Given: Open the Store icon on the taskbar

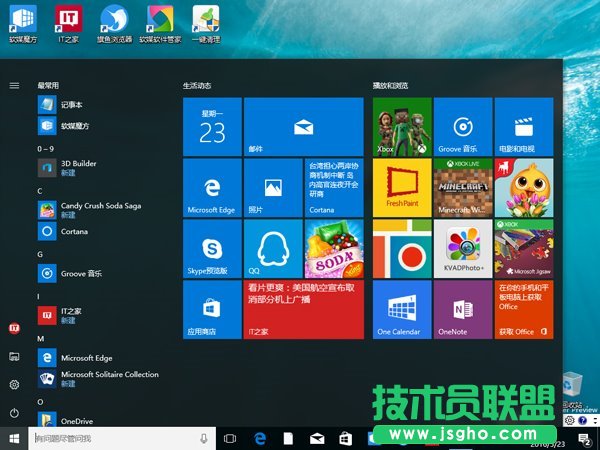Looking at the screenshot, I should tap(346, 439).
